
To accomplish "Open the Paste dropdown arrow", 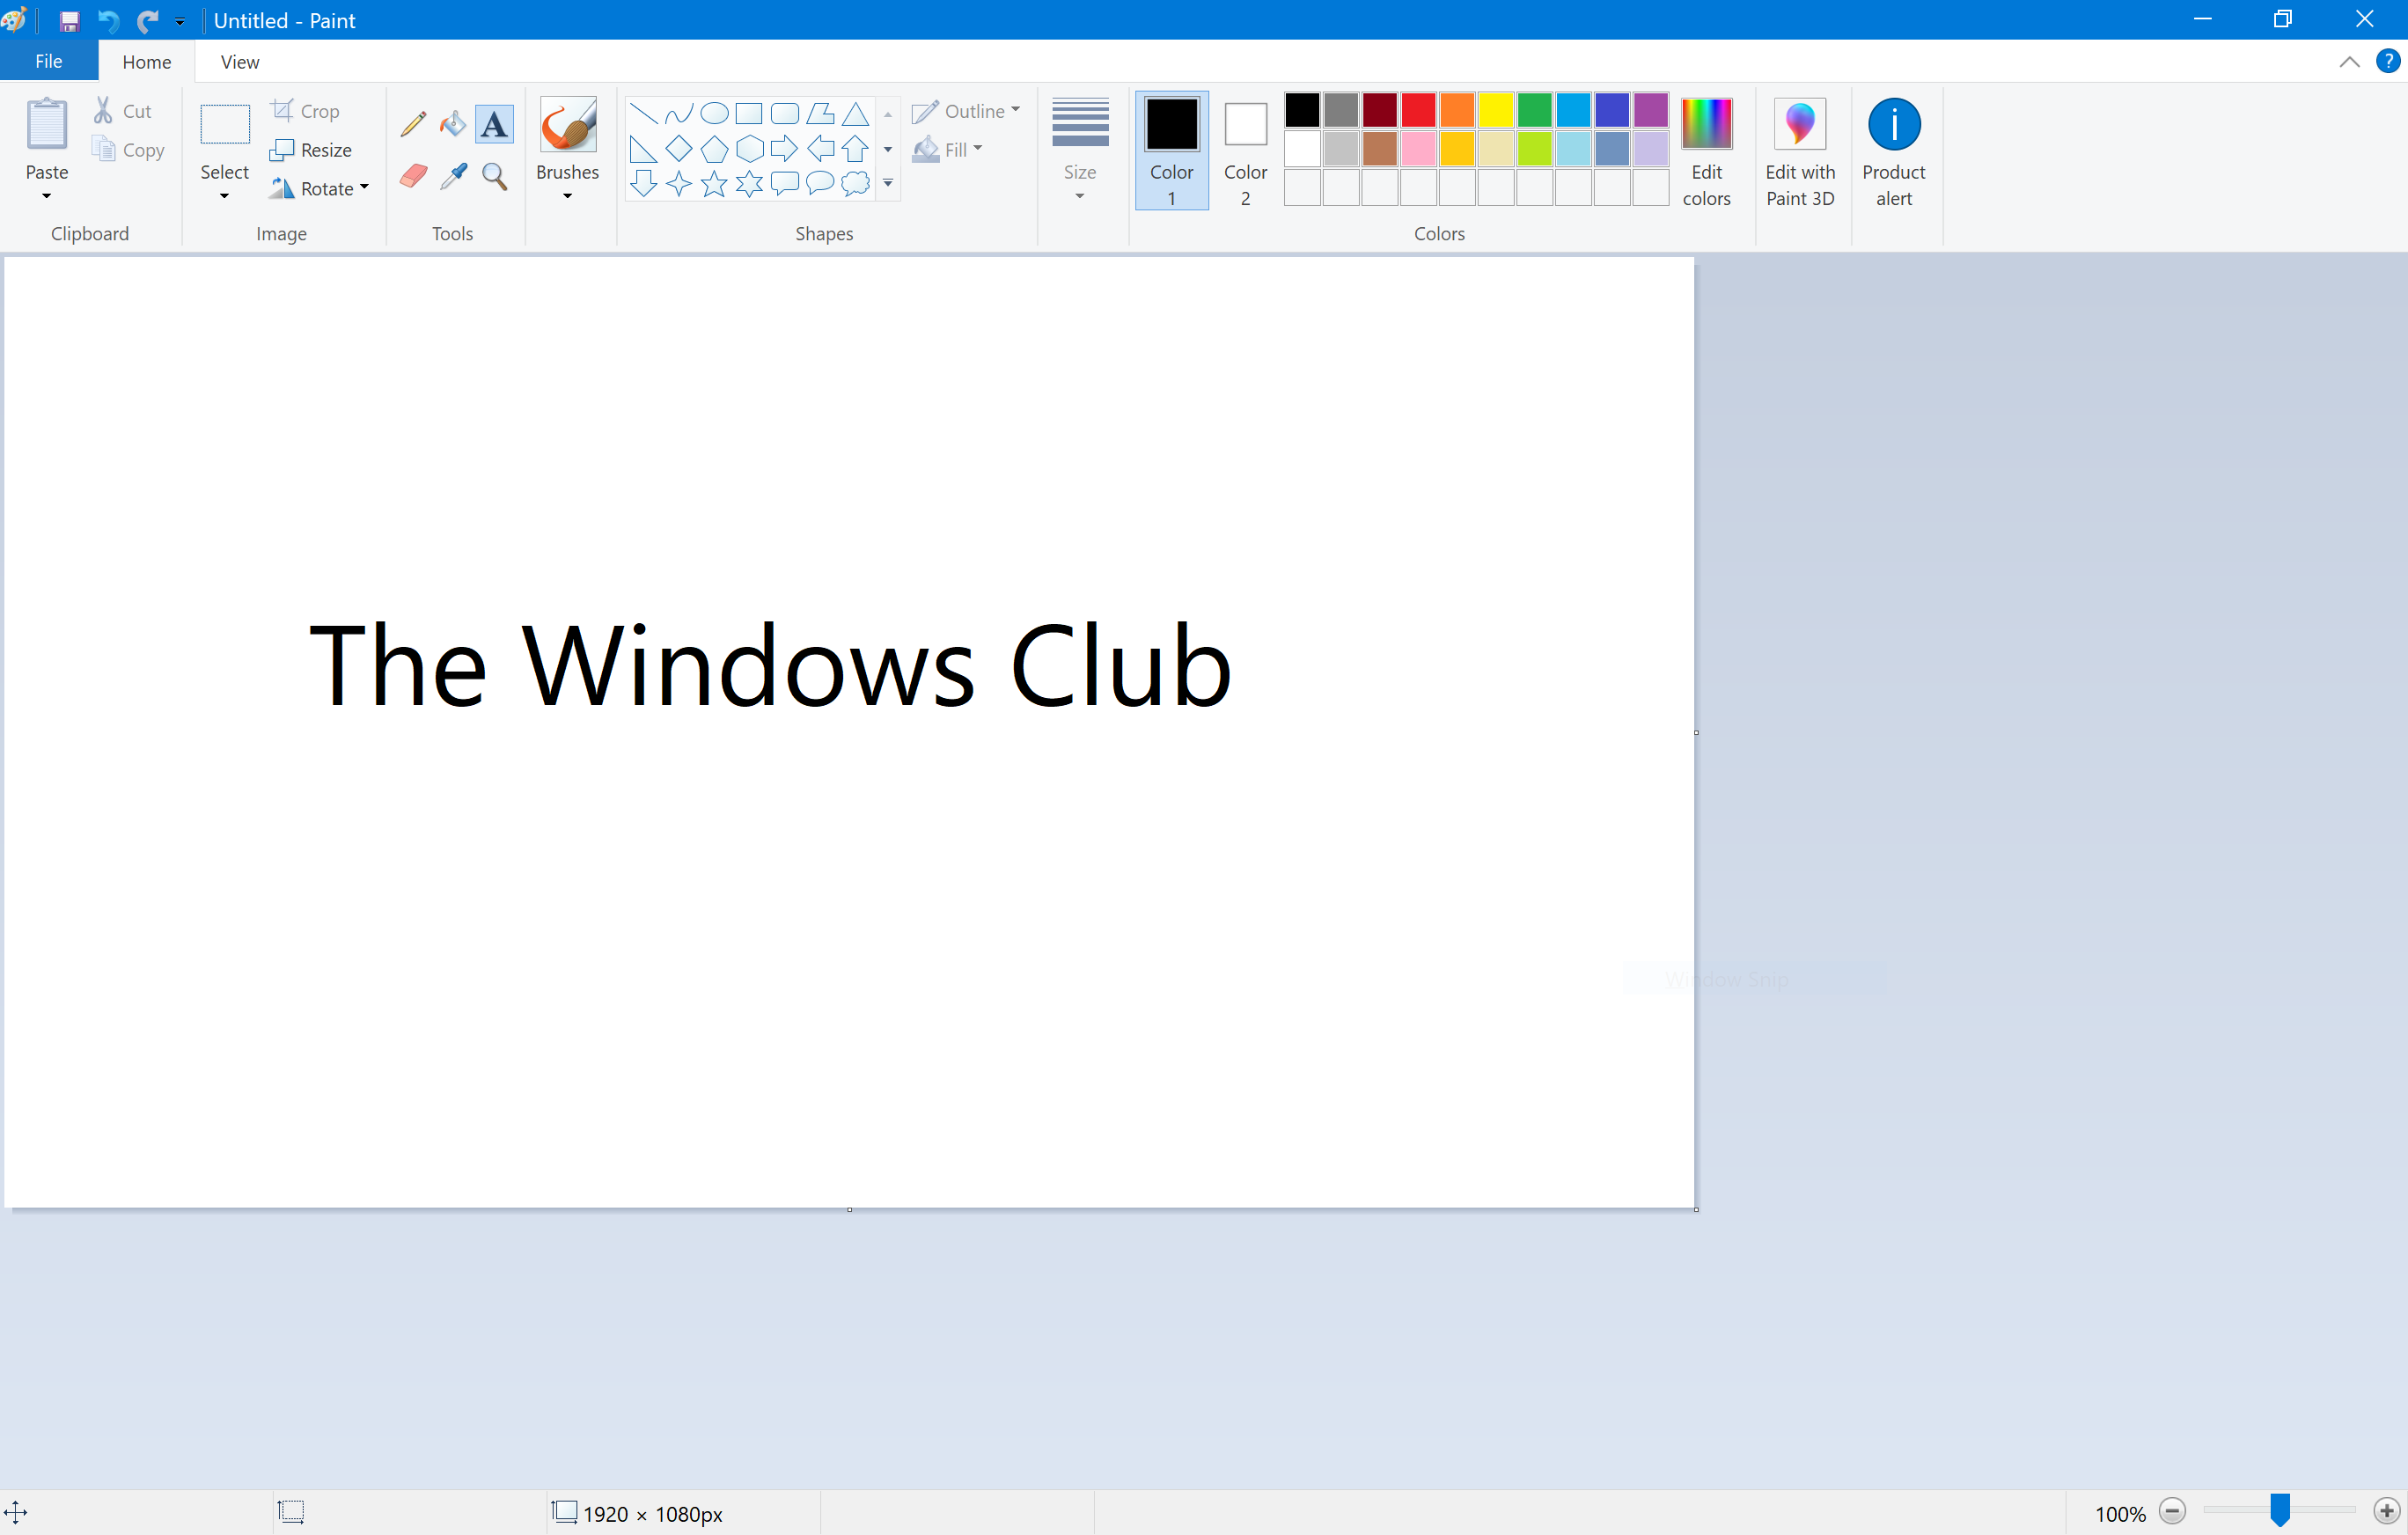I will (x=47, y=196).
